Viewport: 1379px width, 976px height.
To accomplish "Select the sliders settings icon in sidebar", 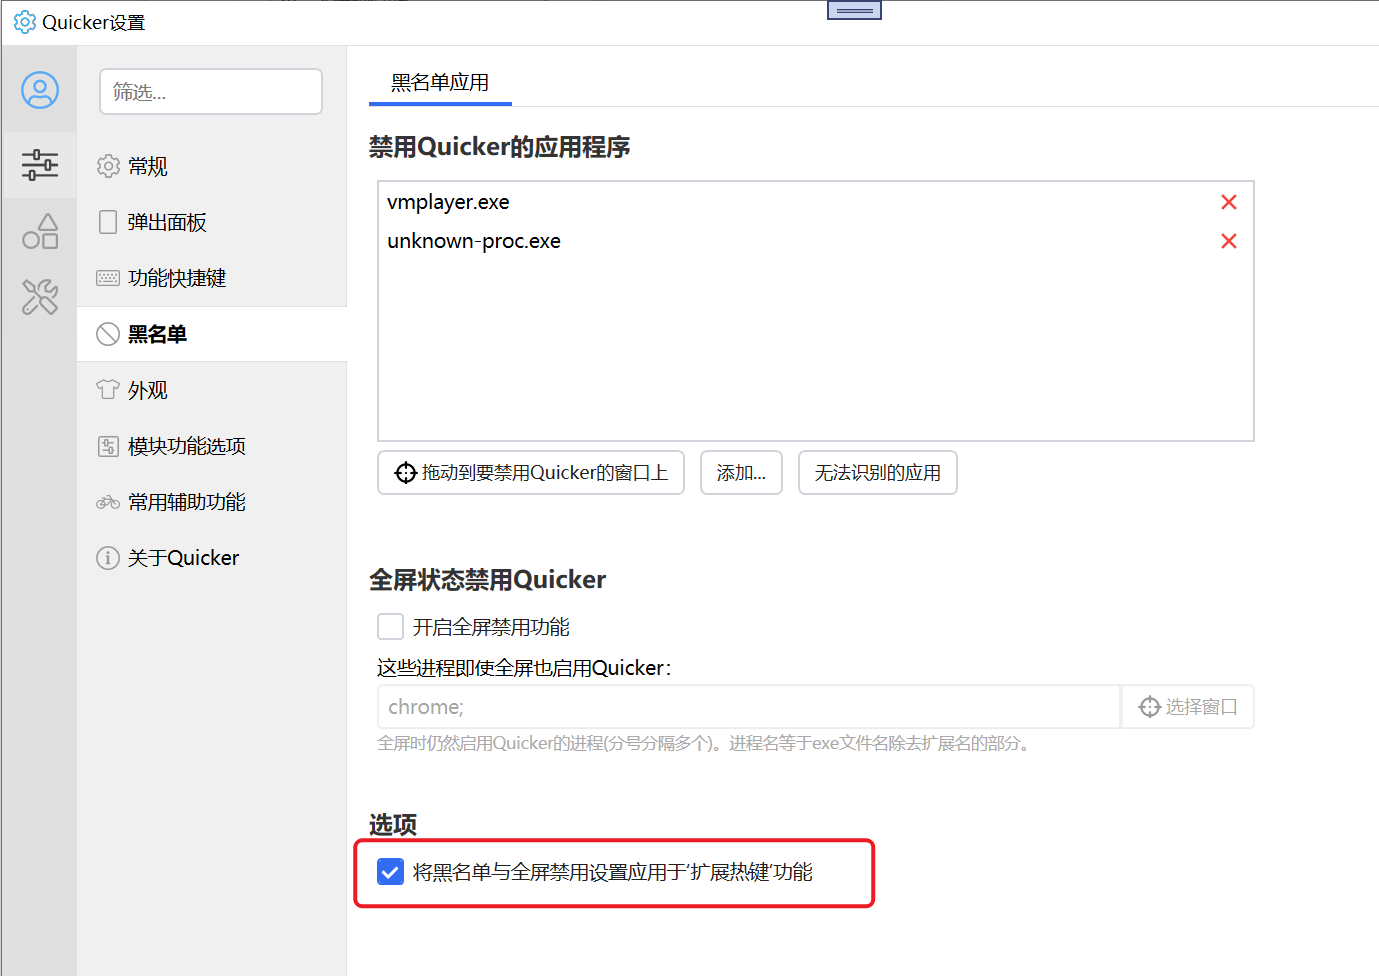I will pyautogui.click(x=40, y=165).
